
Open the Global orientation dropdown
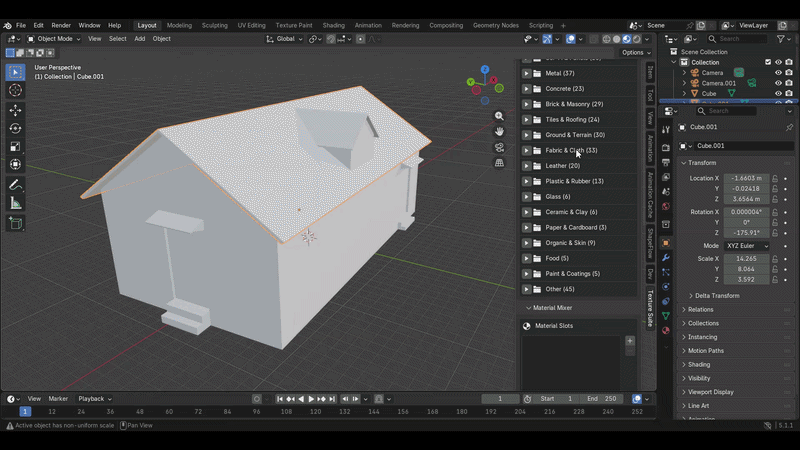pyautogui.click(x=285, y=39)
